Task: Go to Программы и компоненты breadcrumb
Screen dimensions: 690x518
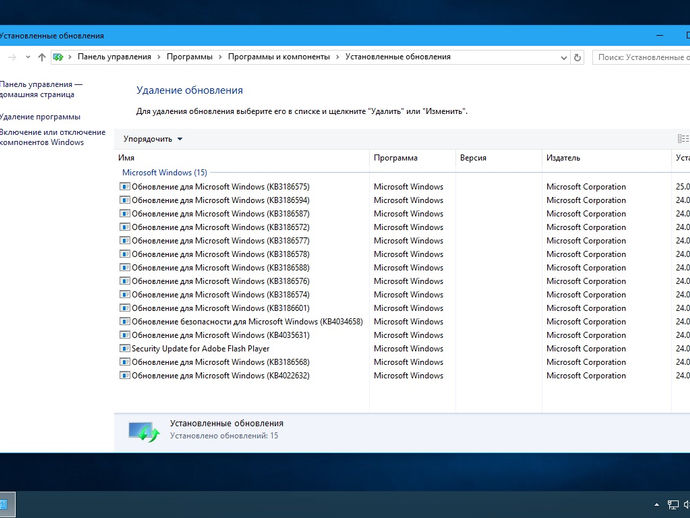Action: [279, 57]
